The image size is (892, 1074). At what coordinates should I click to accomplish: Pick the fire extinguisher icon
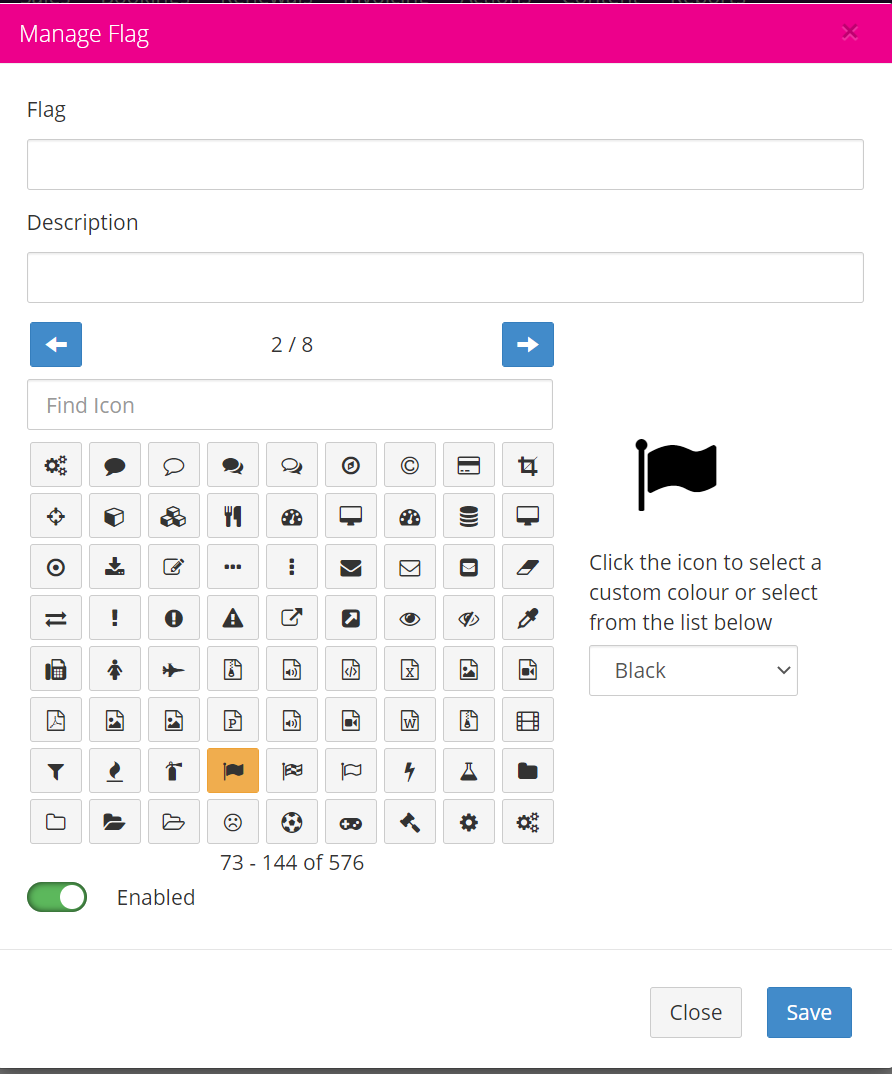(174, 771)
